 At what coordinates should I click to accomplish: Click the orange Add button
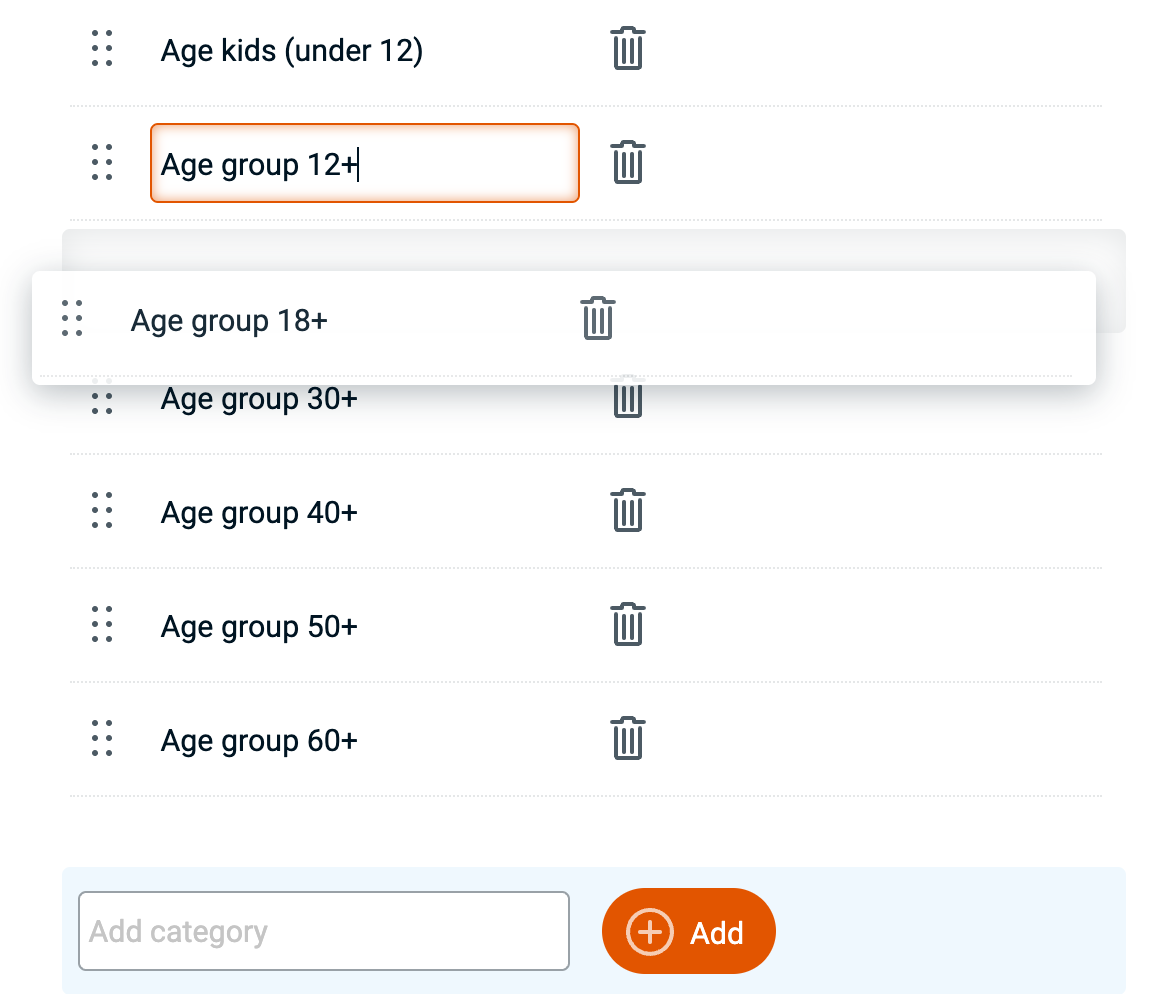click(688, 931)
